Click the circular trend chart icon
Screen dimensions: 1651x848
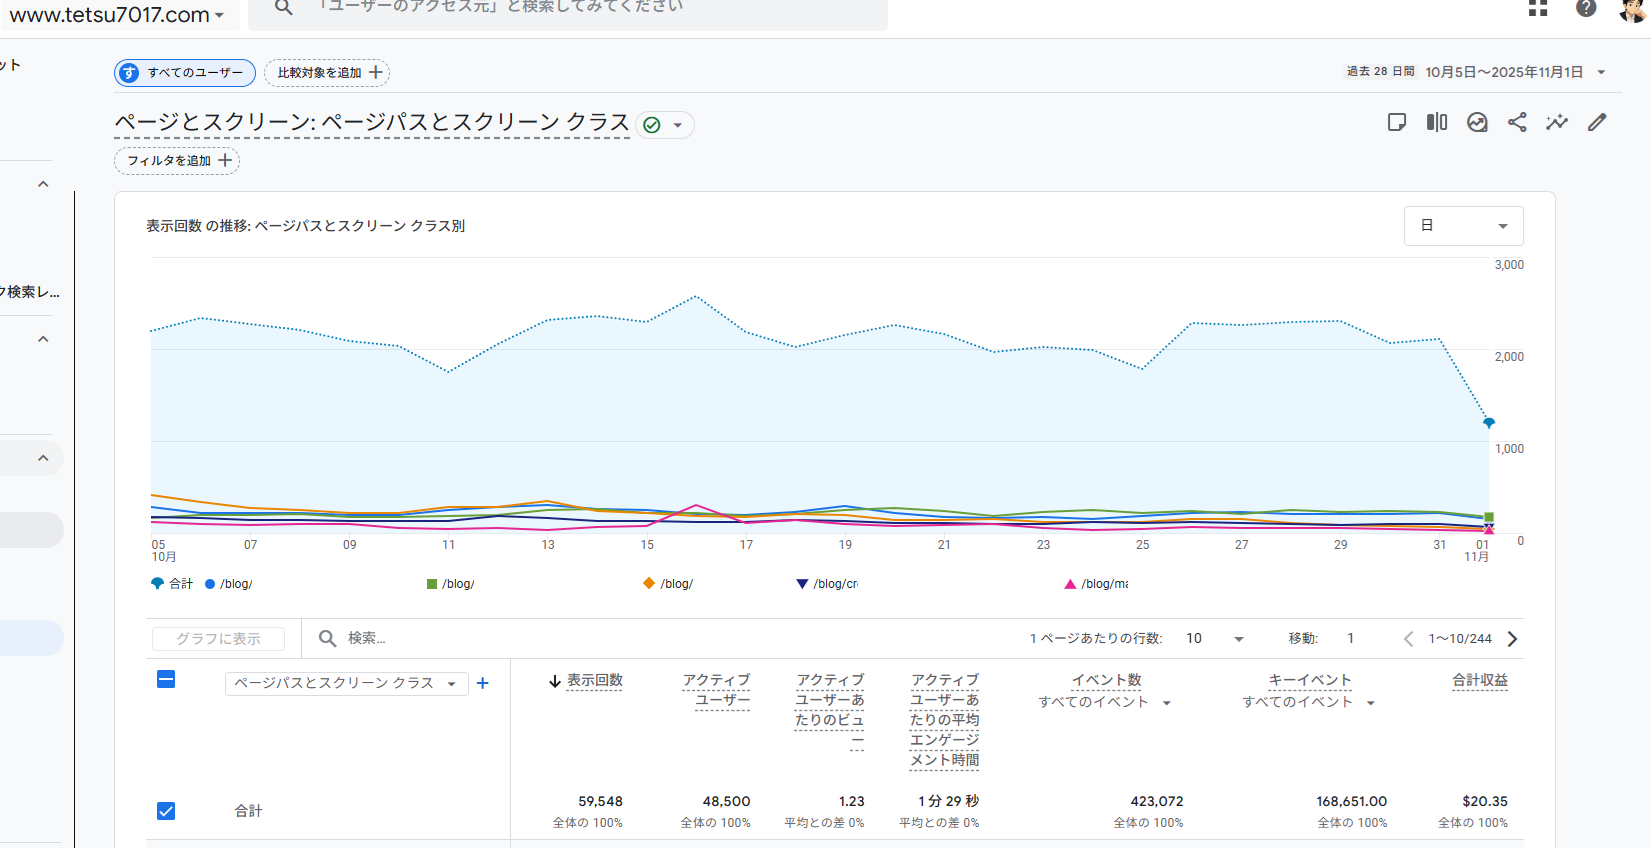point(1477,122)
